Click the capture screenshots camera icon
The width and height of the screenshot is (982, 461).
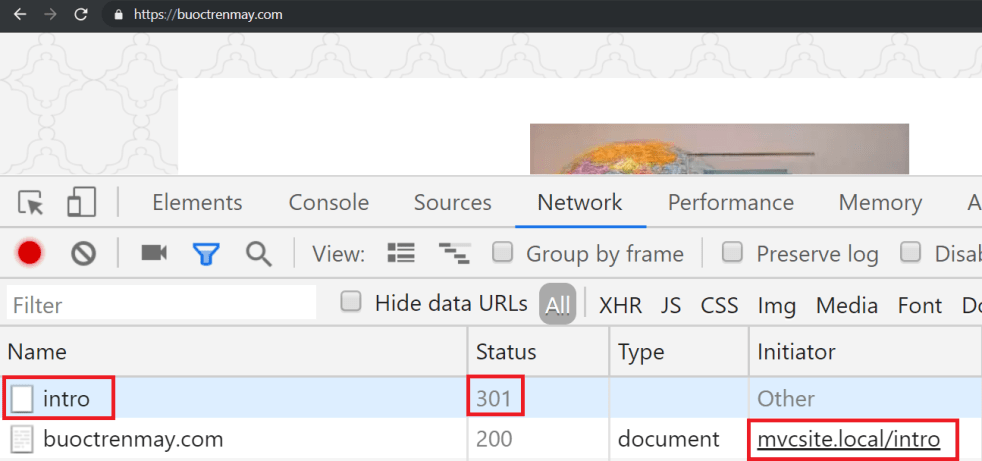tap(154, 253)
